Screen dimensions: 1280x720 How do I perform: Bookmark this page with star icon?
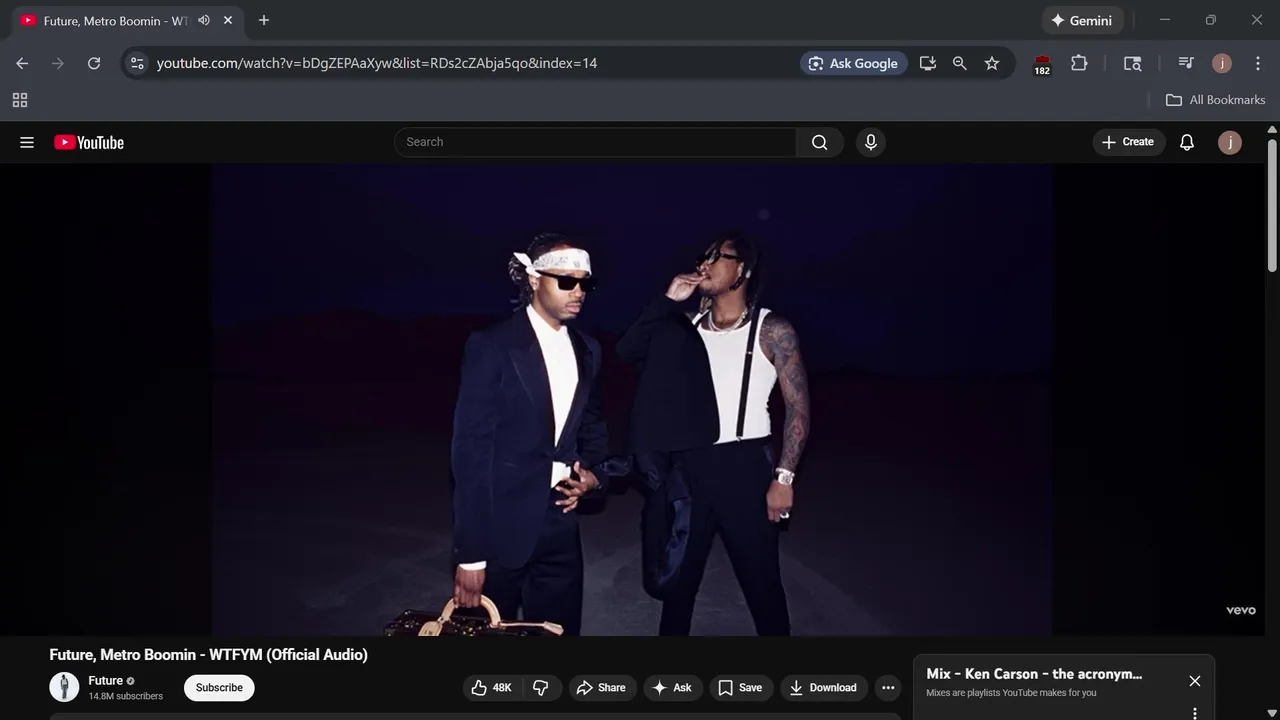[992, 63]
